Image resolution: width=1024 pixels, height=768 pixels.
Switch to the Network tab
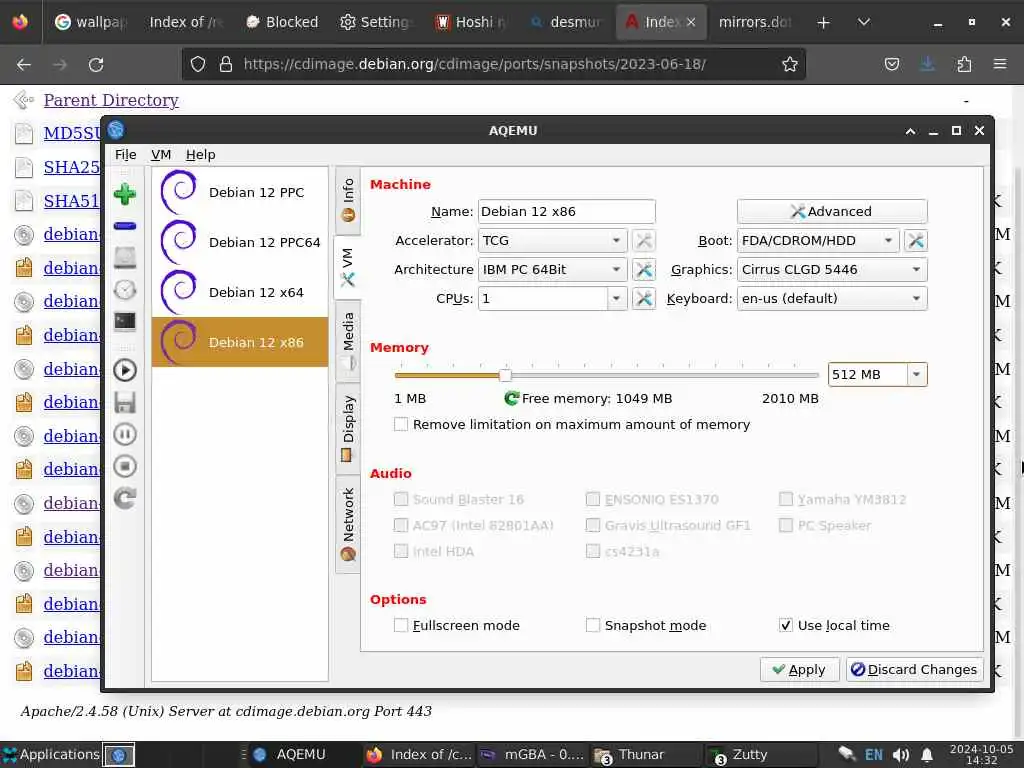click(x=348, y=524)
